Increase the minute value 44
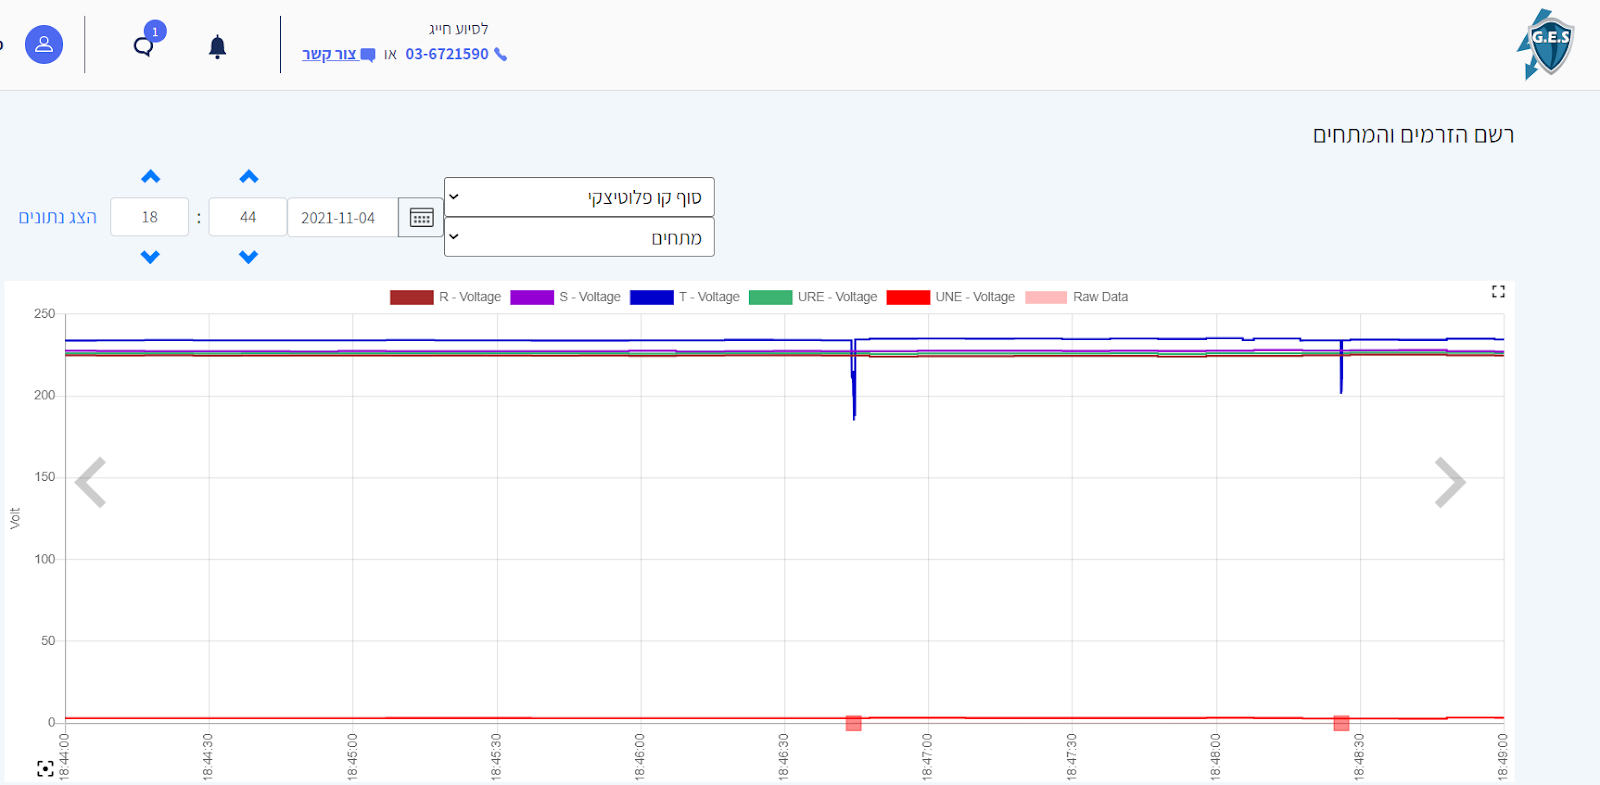 [249, 177]
